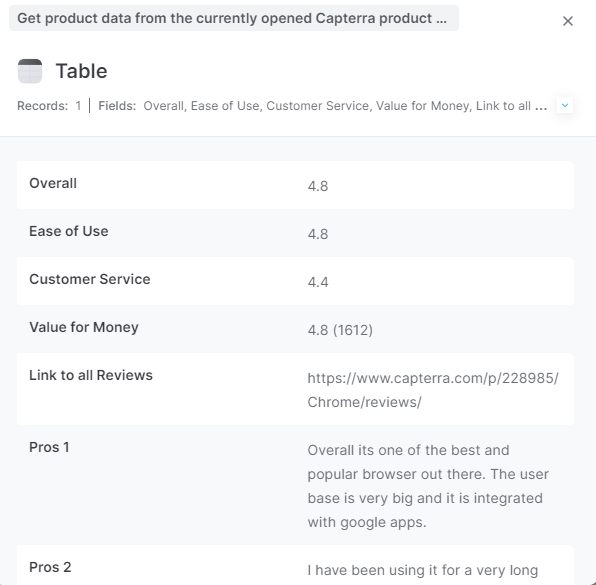Click the Pros 1 review text
This screenshot has width=596, height=585.
click(428, 486)
